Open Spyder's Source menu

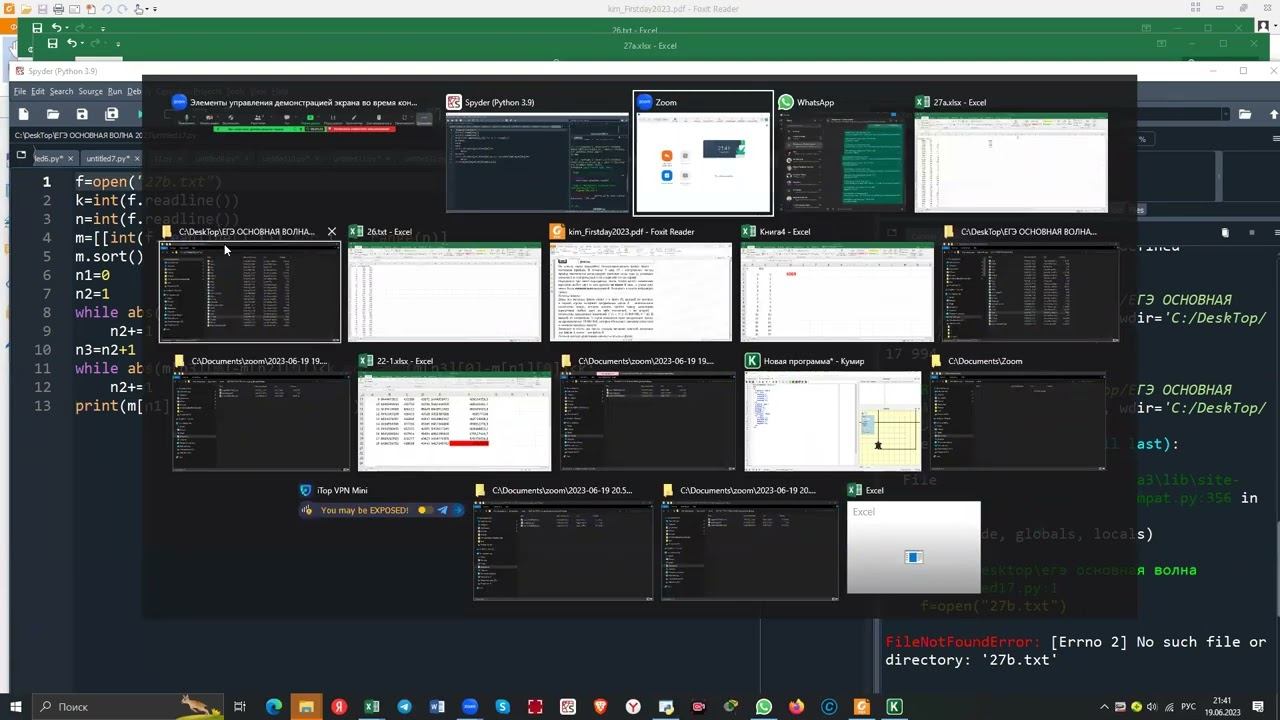(90, 91)
